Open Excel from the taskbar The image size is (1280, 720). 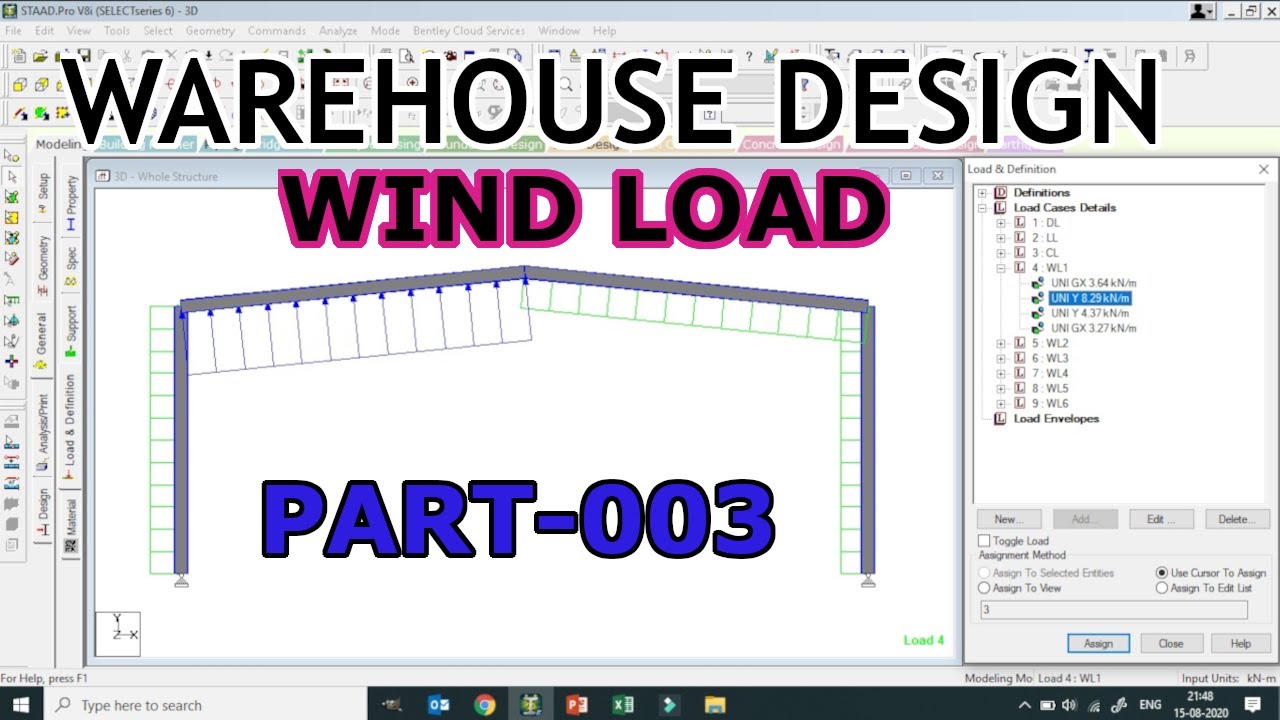coord(623,704)
